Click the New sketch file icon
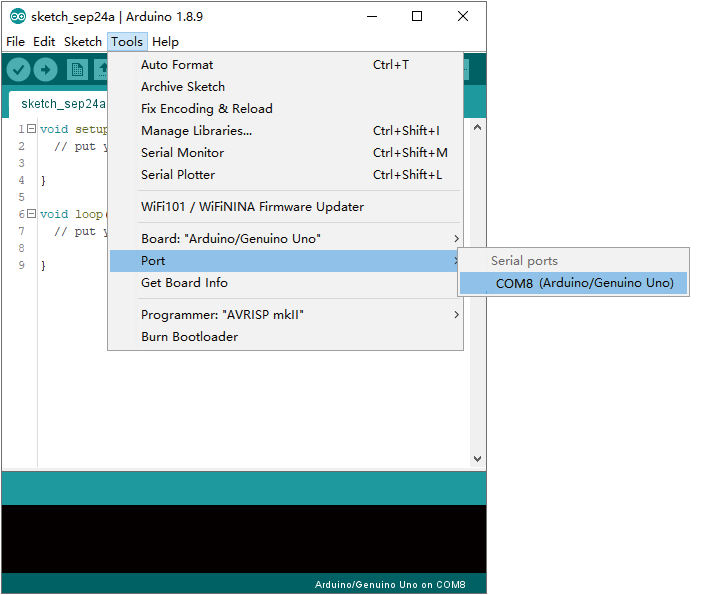Screen dimensions: 720x595 tap(77, 70)
